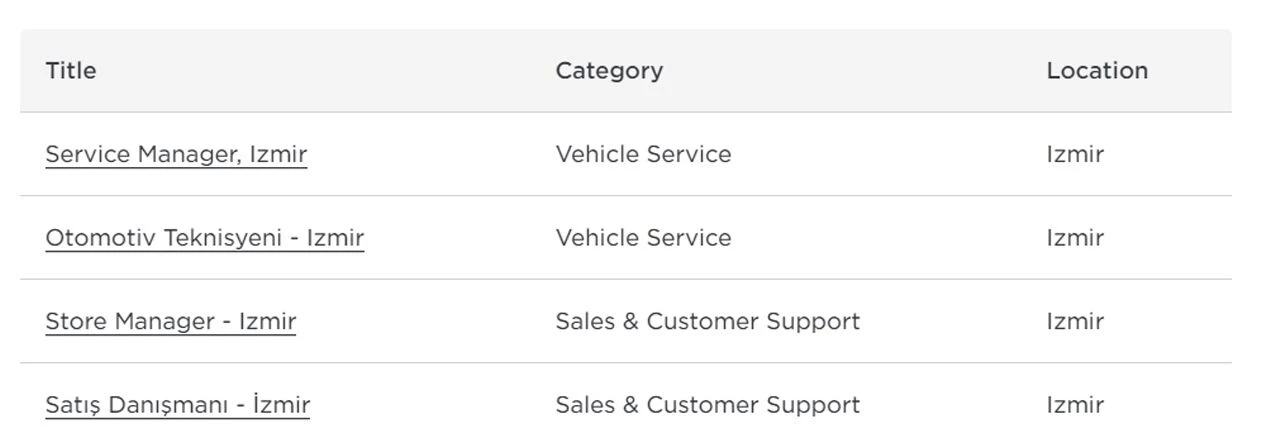Click Sales & Customer Support for Store Manager
1280x448 pixels.
[707, 321]
